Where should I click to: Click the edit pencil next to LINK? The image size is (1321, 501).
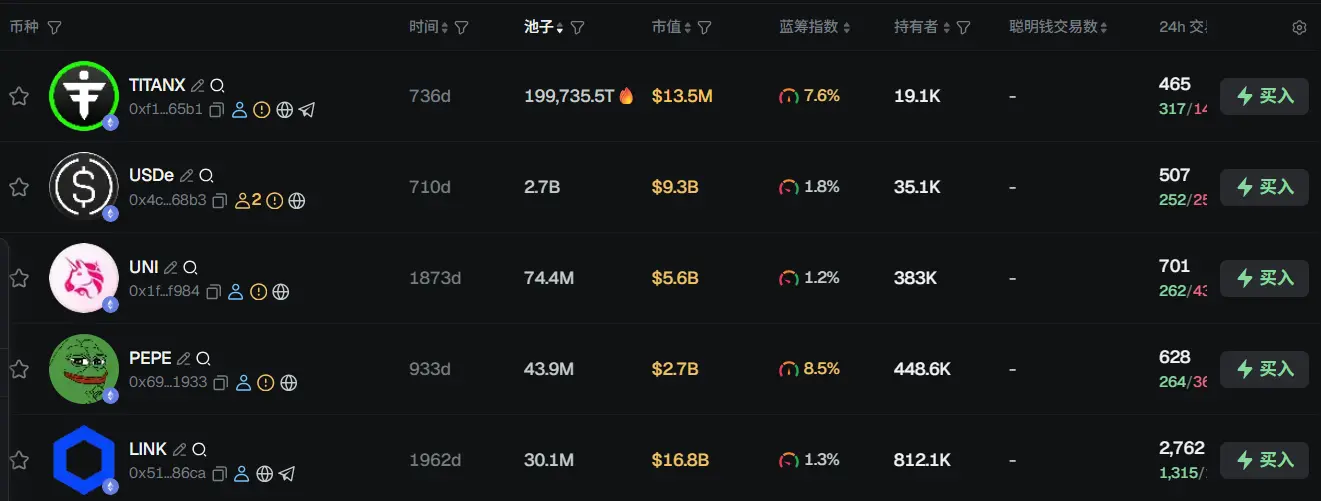pos(180,449)
